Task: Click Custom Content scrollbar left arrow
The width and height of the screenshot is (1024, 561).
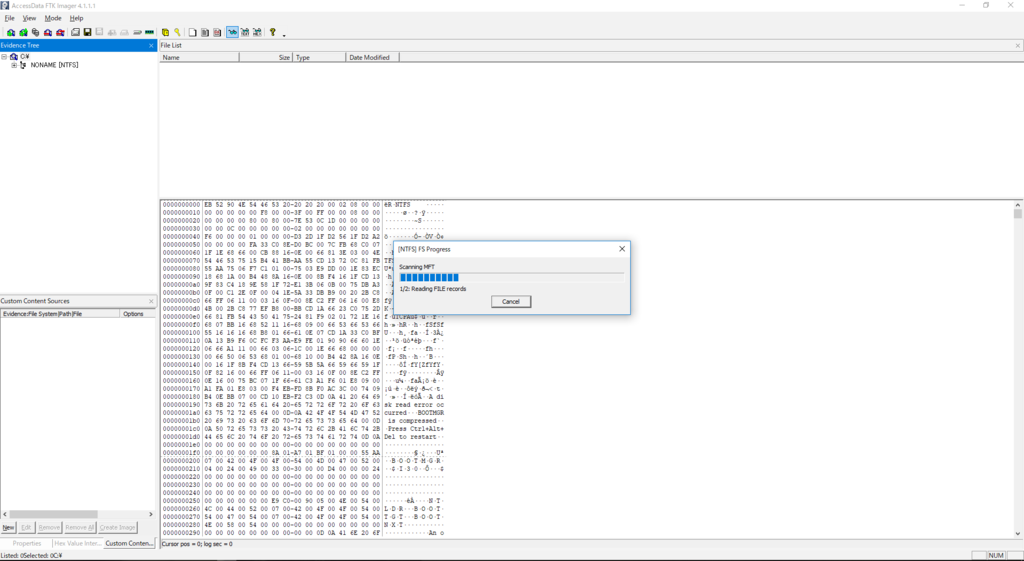Action: click(5, 515)
